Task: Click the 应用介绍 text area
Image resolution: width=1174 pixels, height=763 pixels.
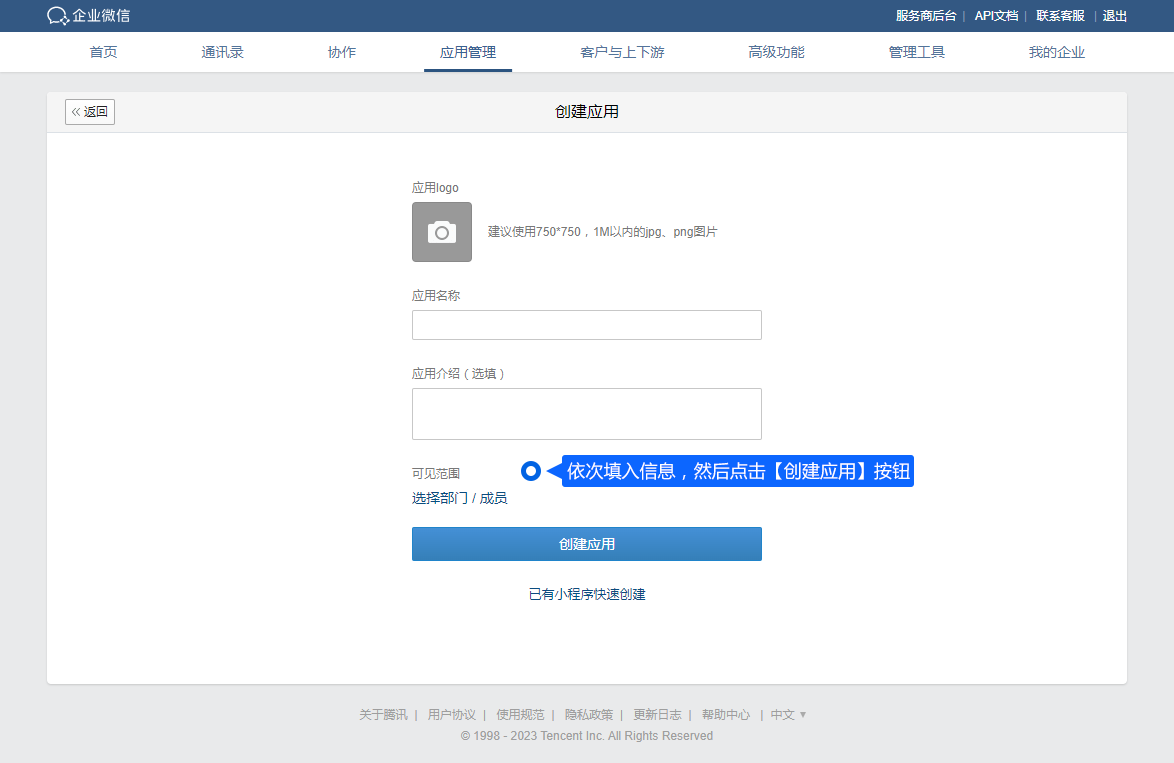Action: [586, 414]
